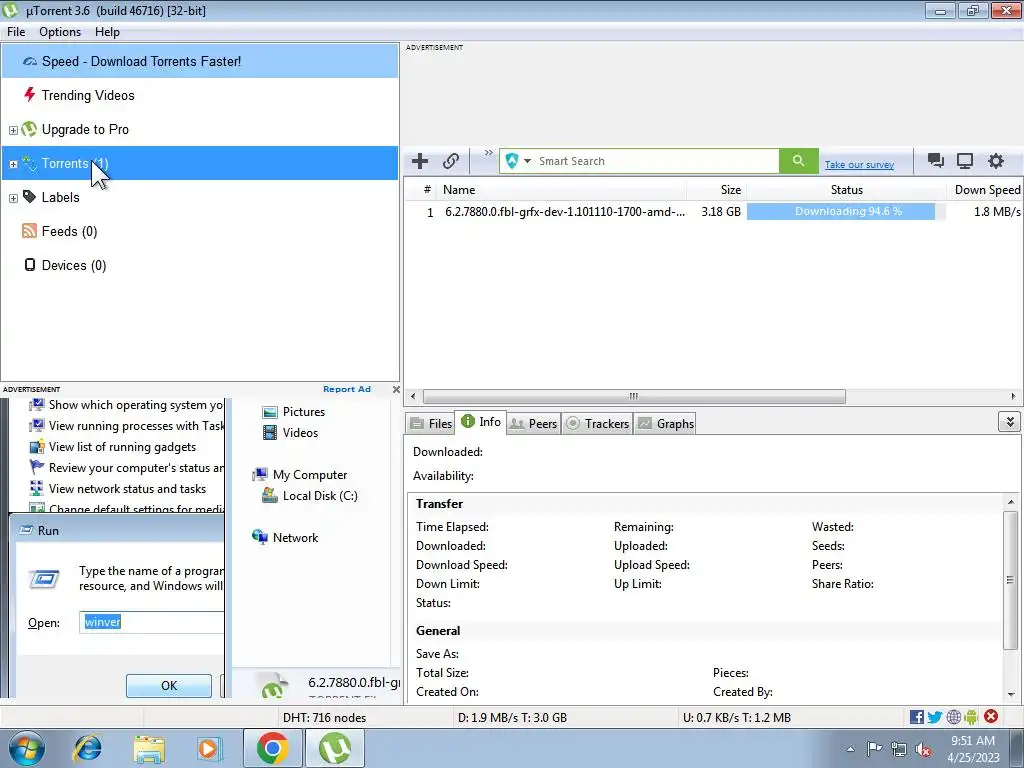Sort by the Name column header
Image resolution: width=1024 pixels, height=768 pixels.
562,190
